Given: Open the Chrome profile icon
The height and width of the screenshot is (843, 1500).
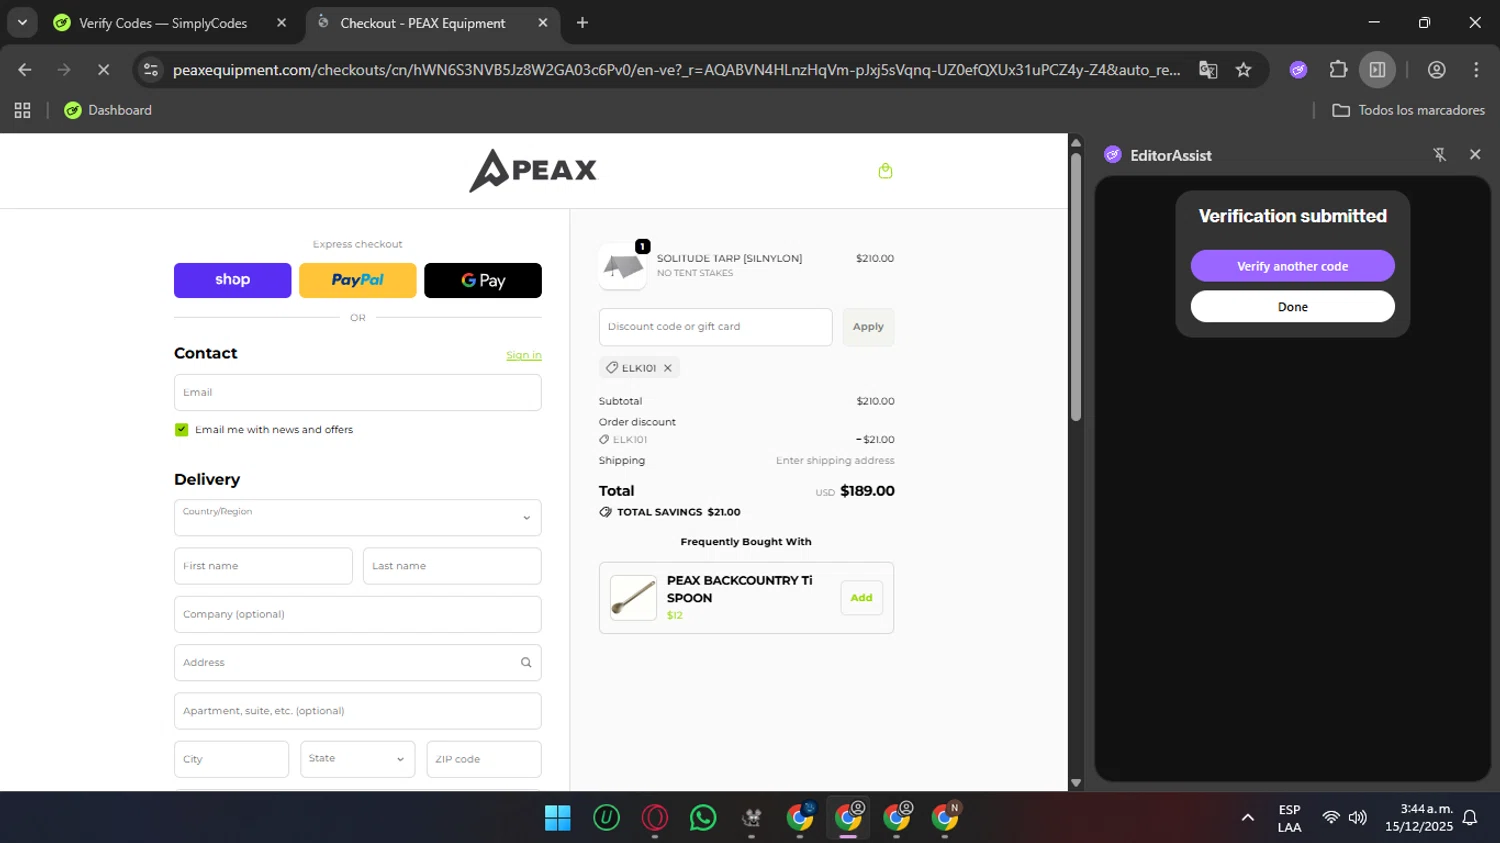Looking at the screenshot, I should coord(1436,70).
